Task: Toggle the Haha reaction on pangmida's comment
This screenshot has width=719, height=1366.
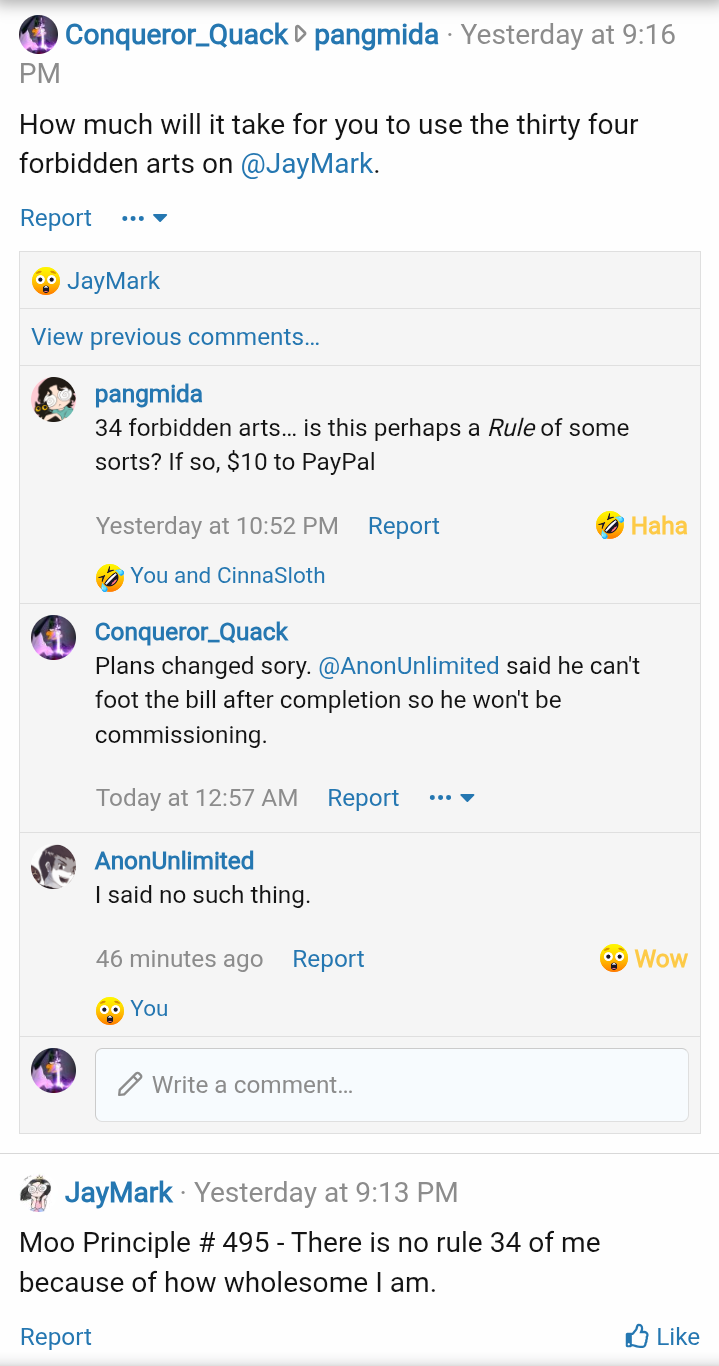Action: tap(641, 525)
